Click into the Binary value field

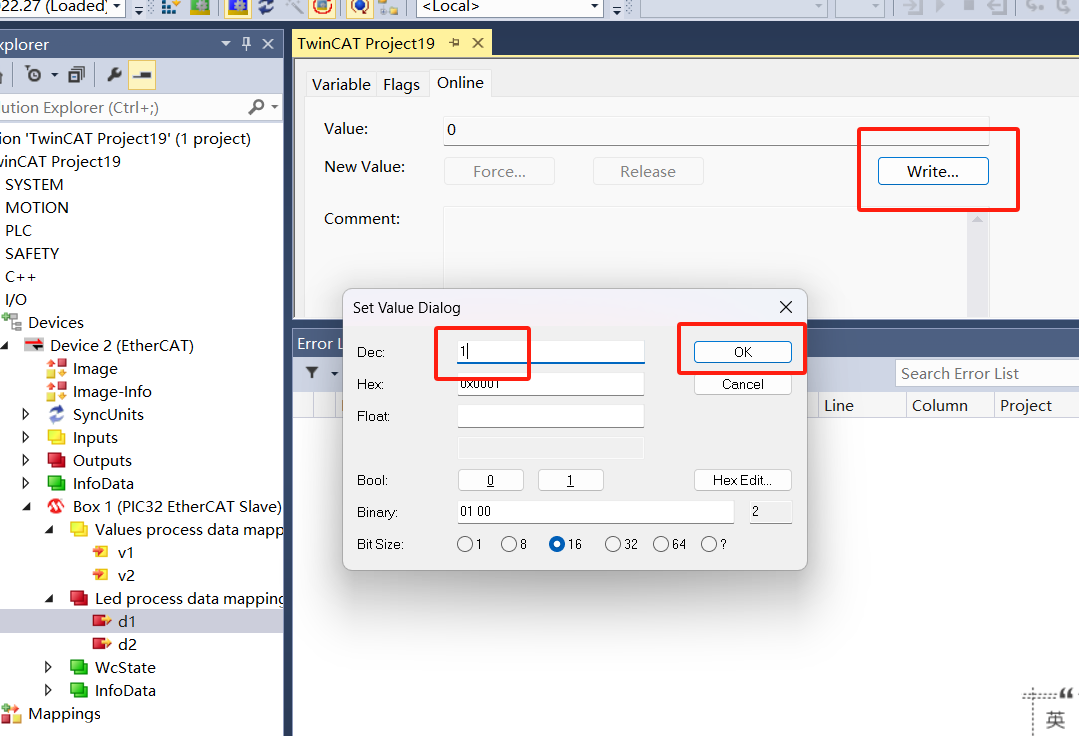pyautogui.click(x=596, y=512)
